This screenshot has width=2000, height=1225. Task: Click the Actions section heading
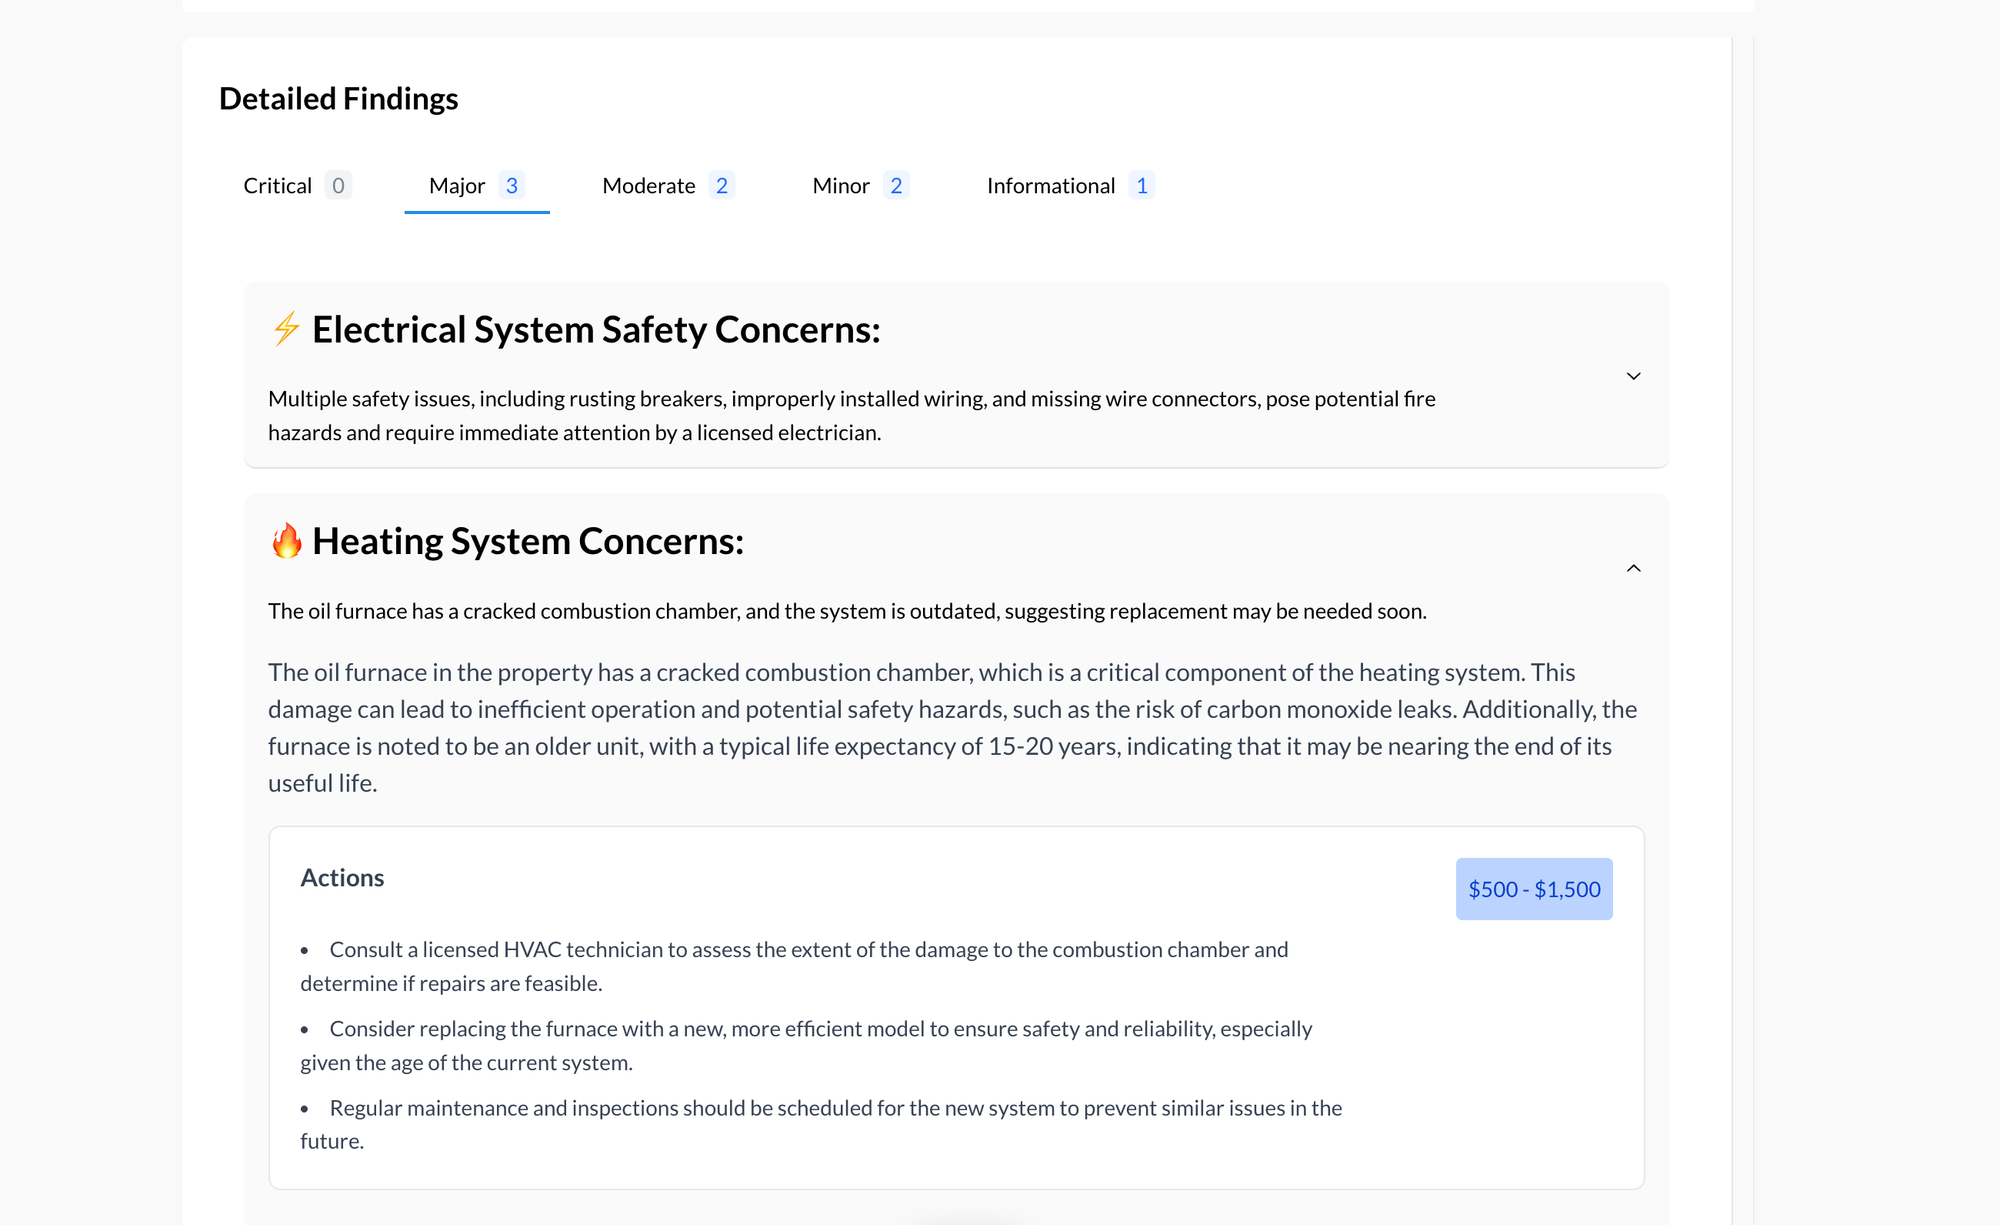pos(342,878)
